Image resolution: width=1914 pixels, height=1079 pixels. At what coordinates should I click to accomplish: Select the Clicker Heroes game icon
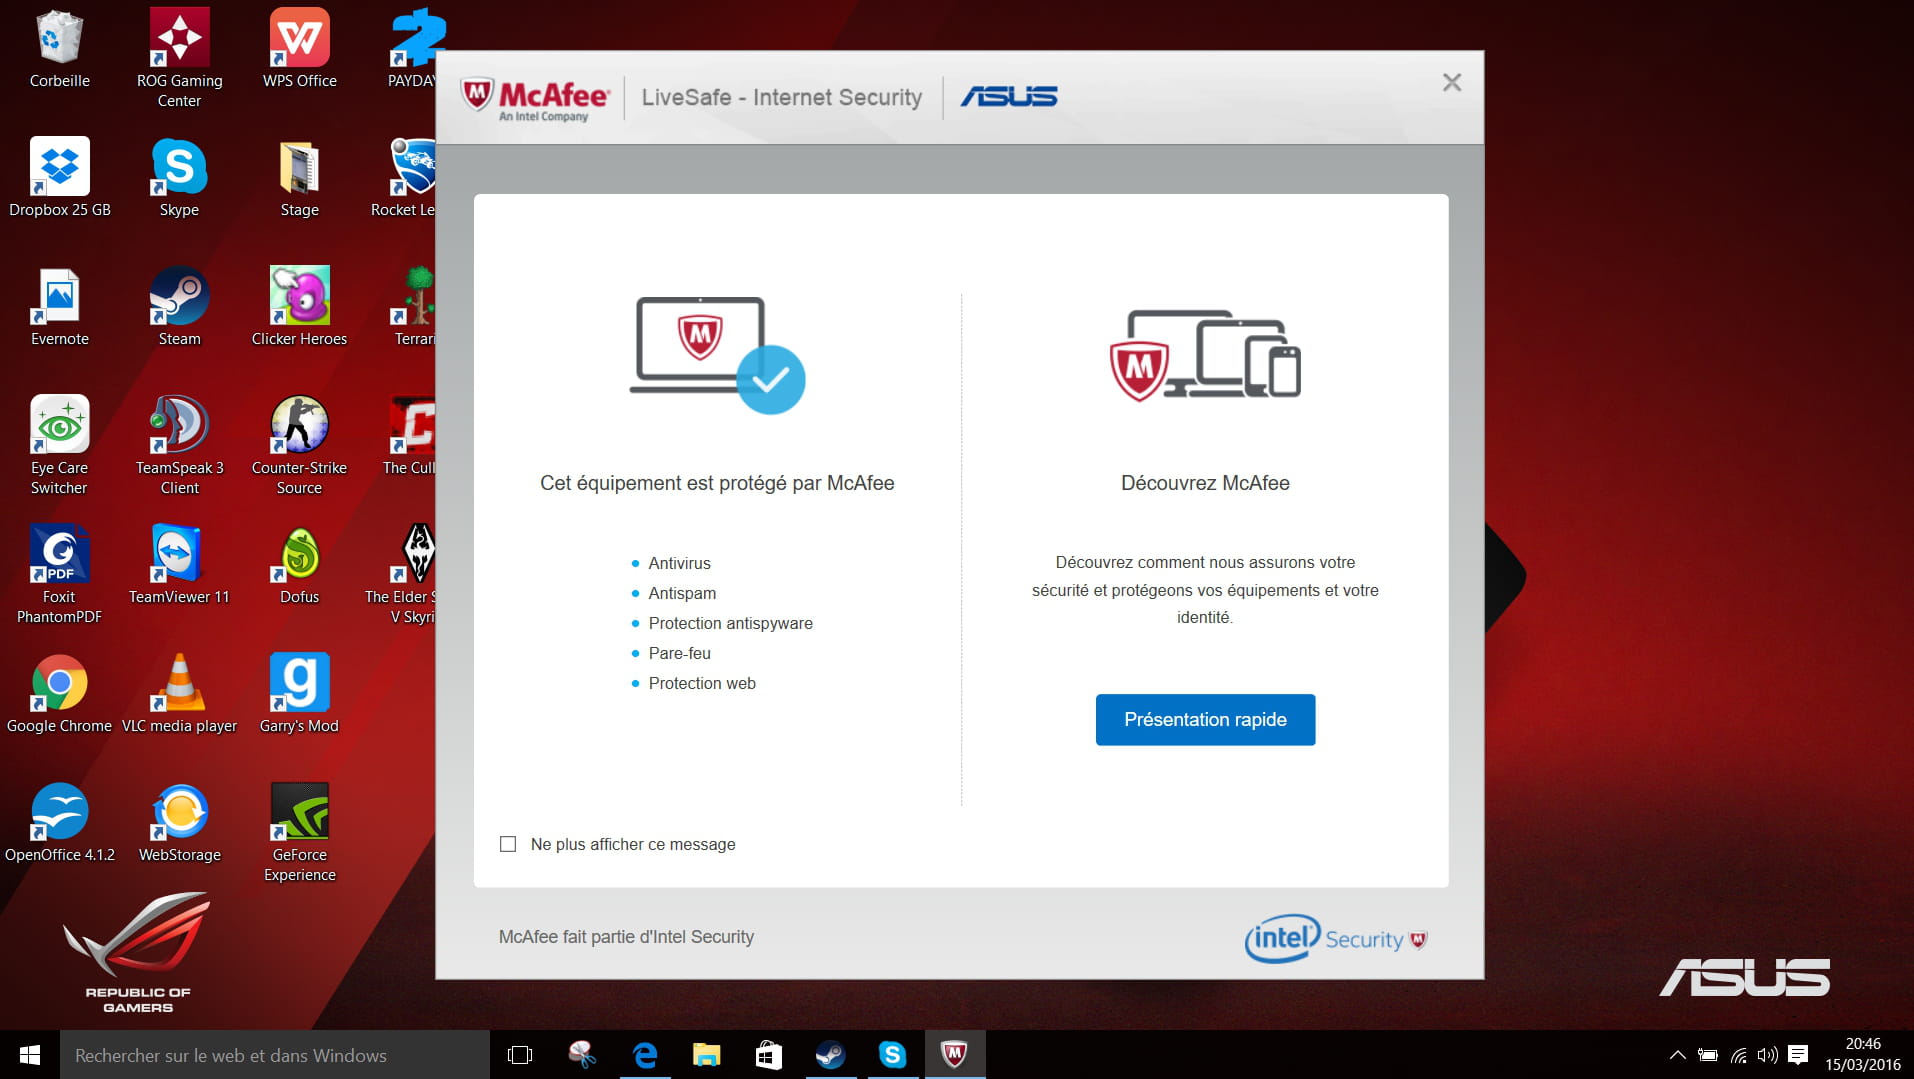300,307
